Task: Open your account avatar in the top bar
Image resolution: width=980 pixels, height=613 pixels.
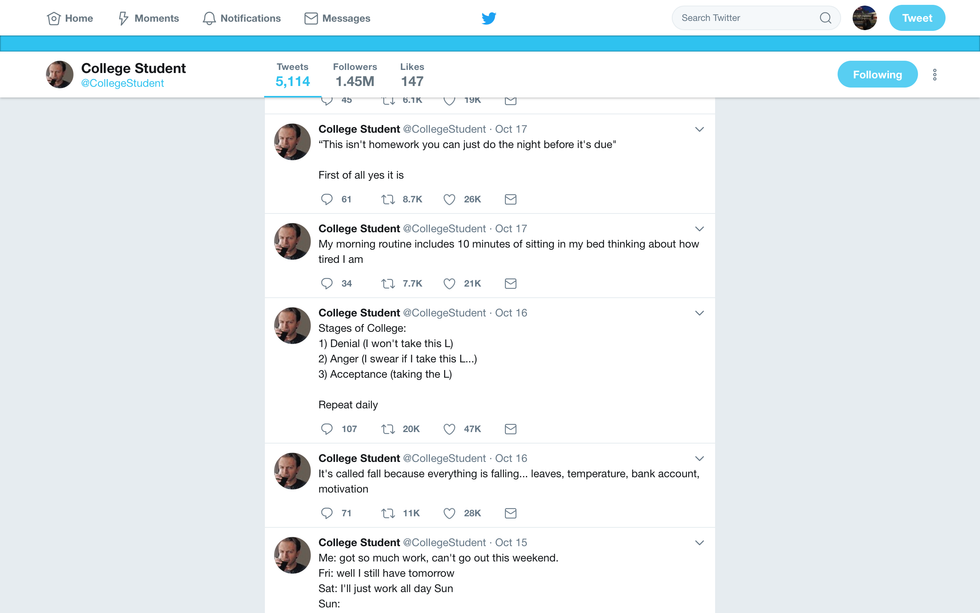Action: (x=864, y=18)
